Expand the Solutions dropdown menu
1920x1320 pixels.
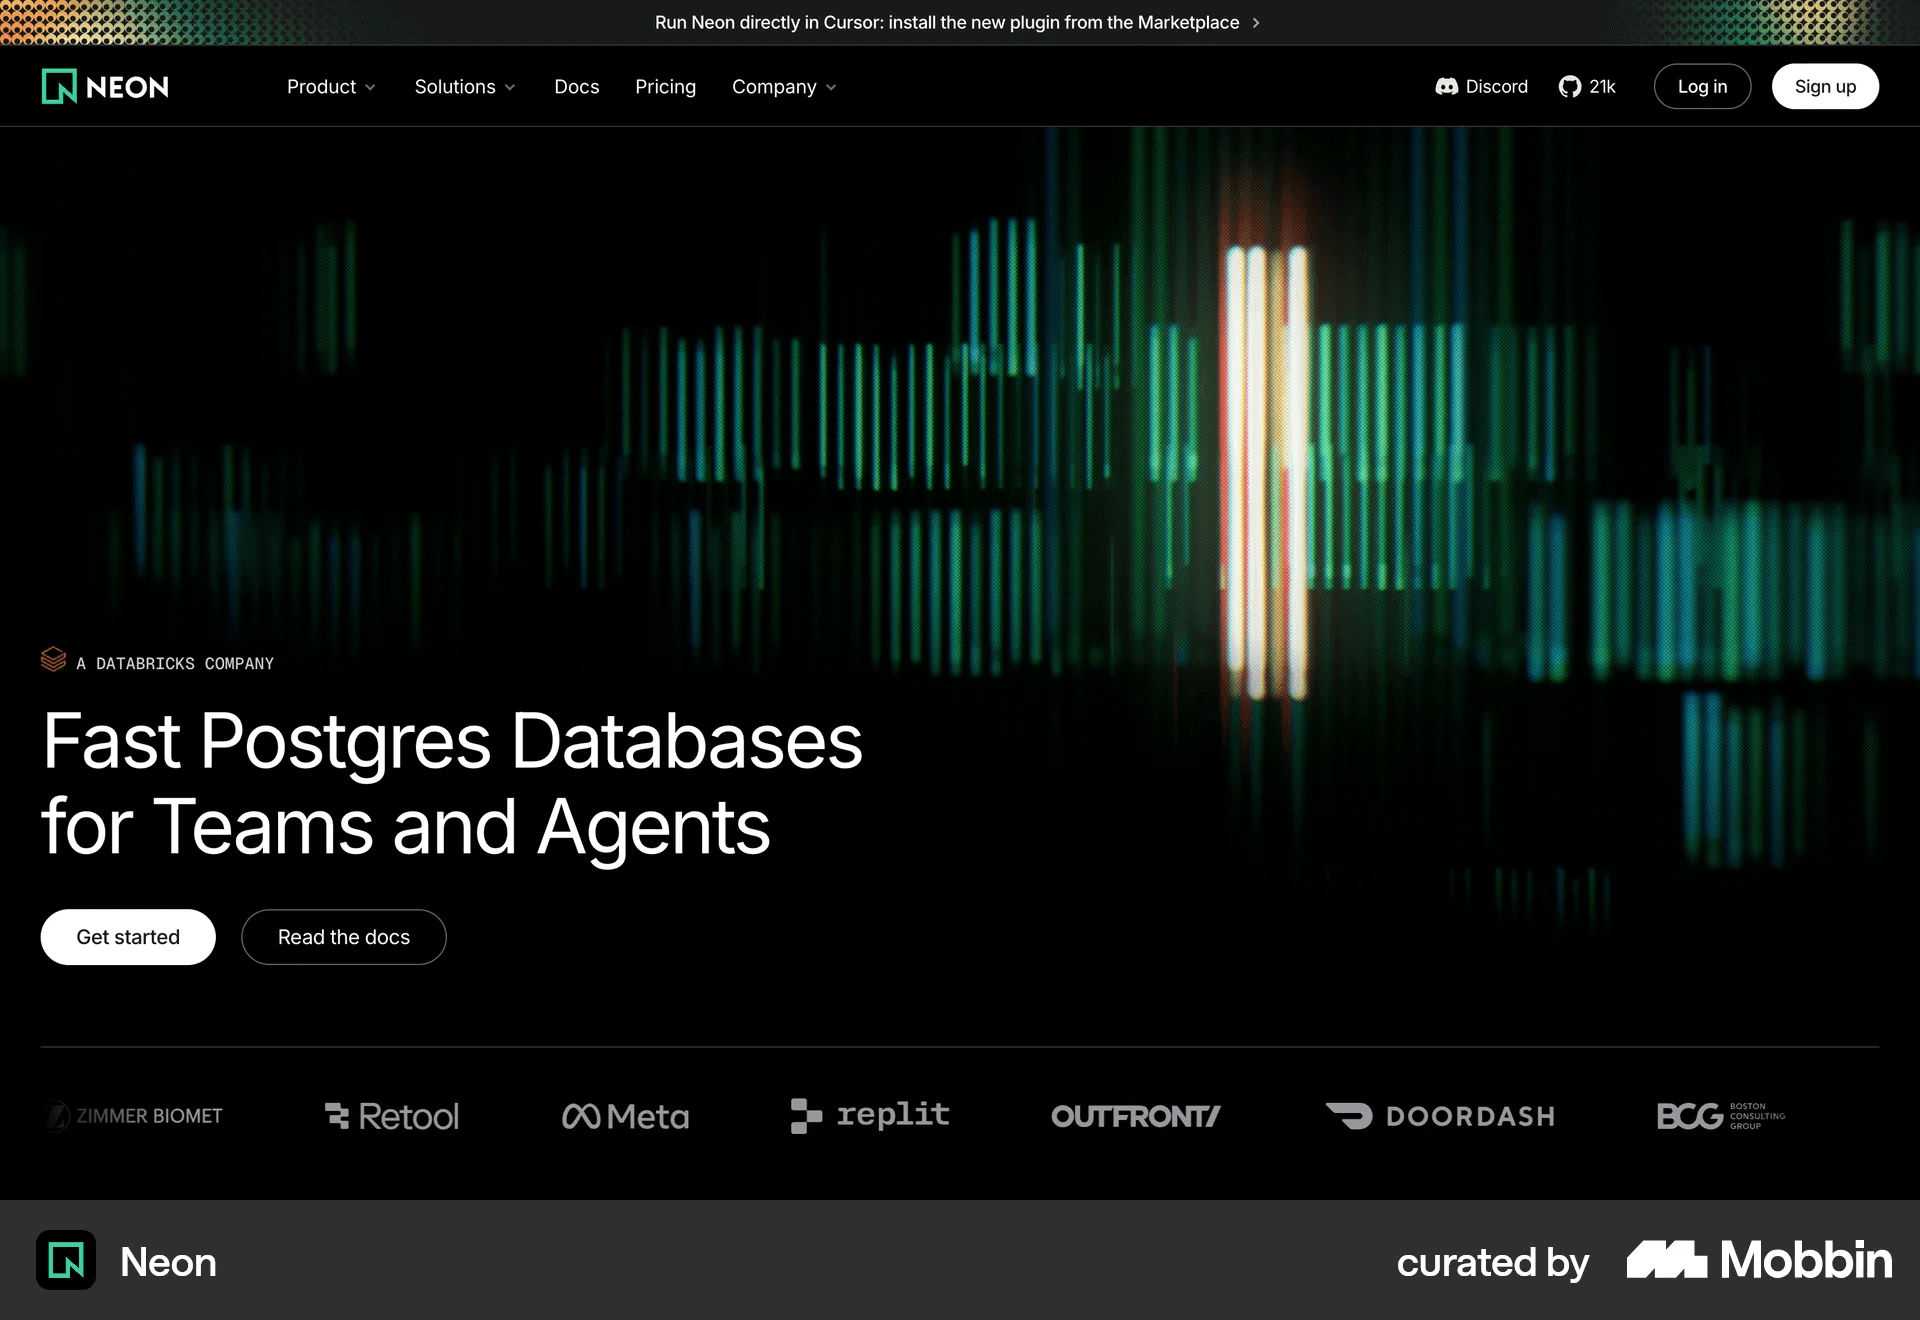click(465, 87)
